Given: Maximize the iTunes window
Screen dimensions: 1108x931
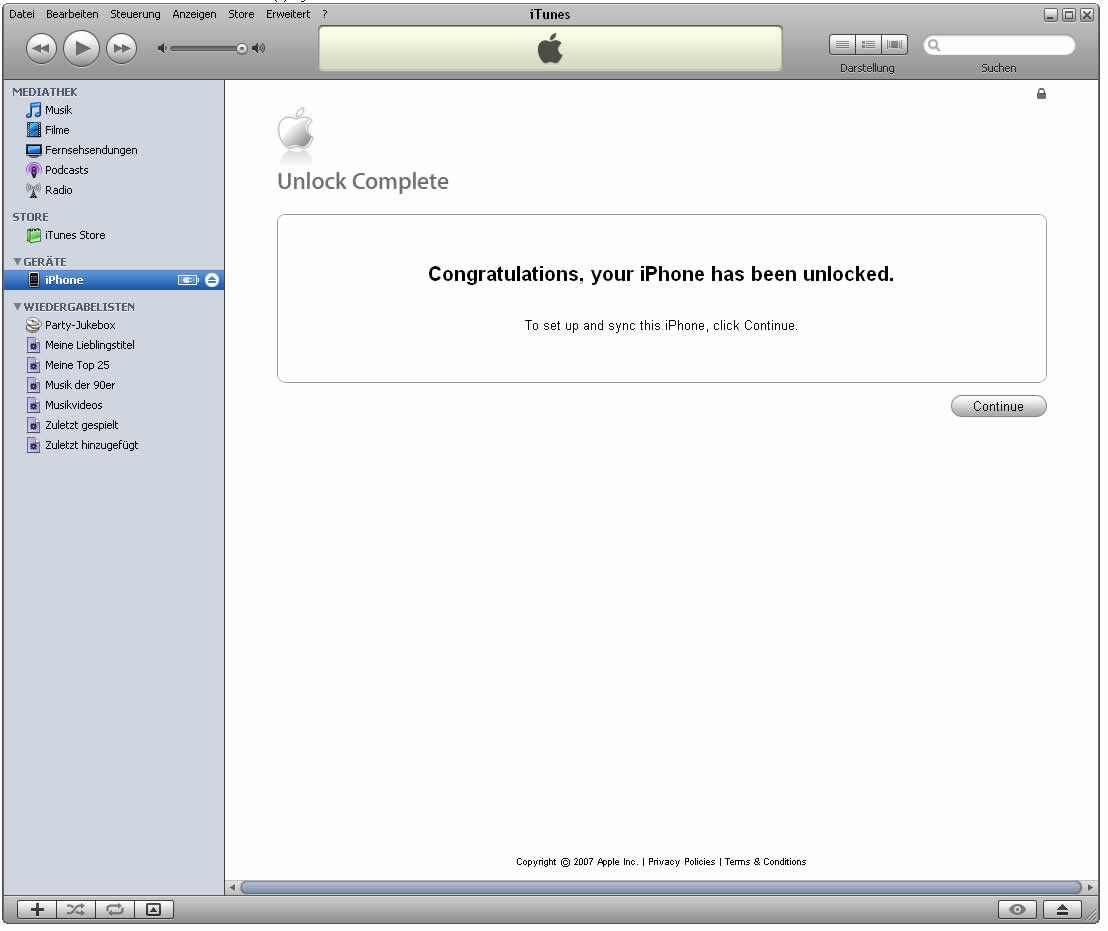Looking at the screenshot, I should (x=1068, y=15).
